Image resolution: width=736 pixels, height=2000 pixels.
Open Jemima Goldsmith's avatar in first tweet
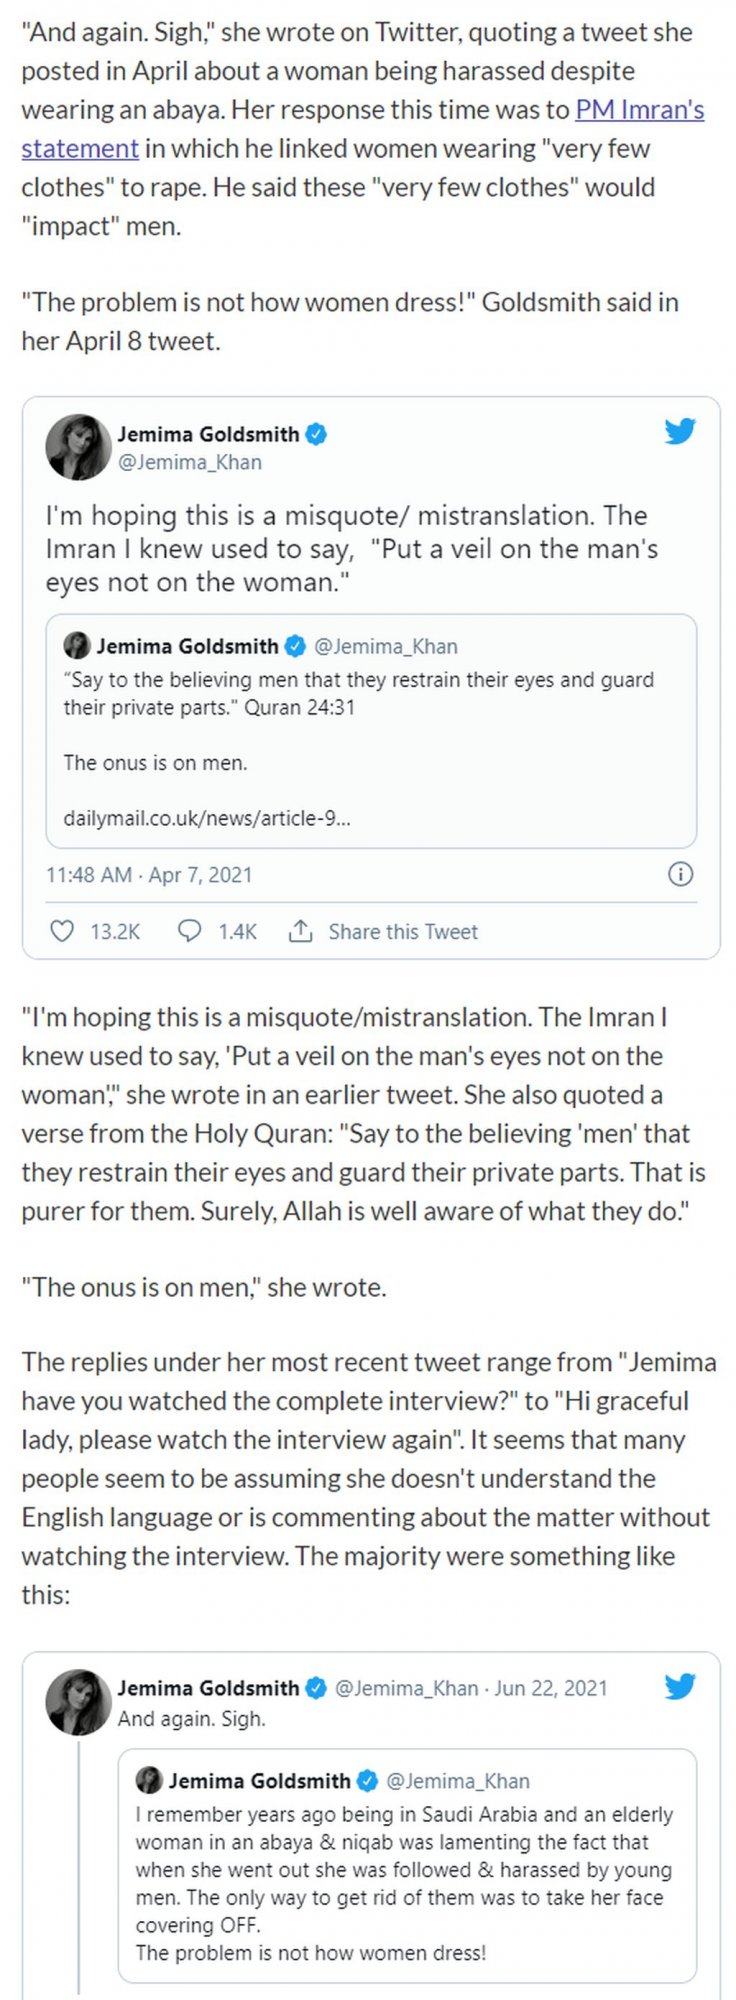click(x=78, y=447)
